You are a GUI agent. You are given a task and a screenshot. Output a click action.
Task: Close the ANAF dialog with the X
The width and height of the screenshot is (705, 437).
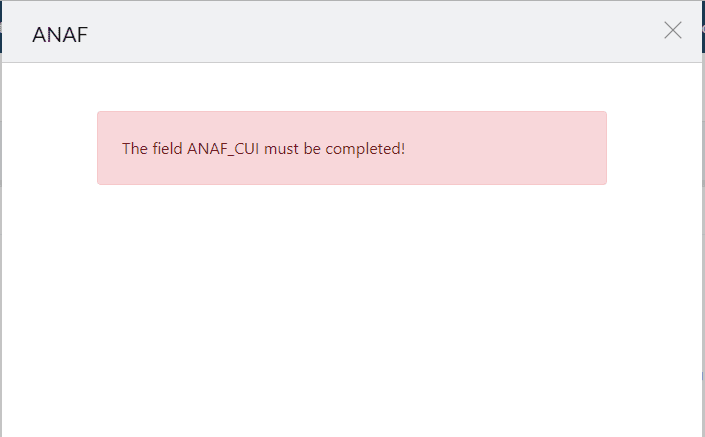pos(673,30)
